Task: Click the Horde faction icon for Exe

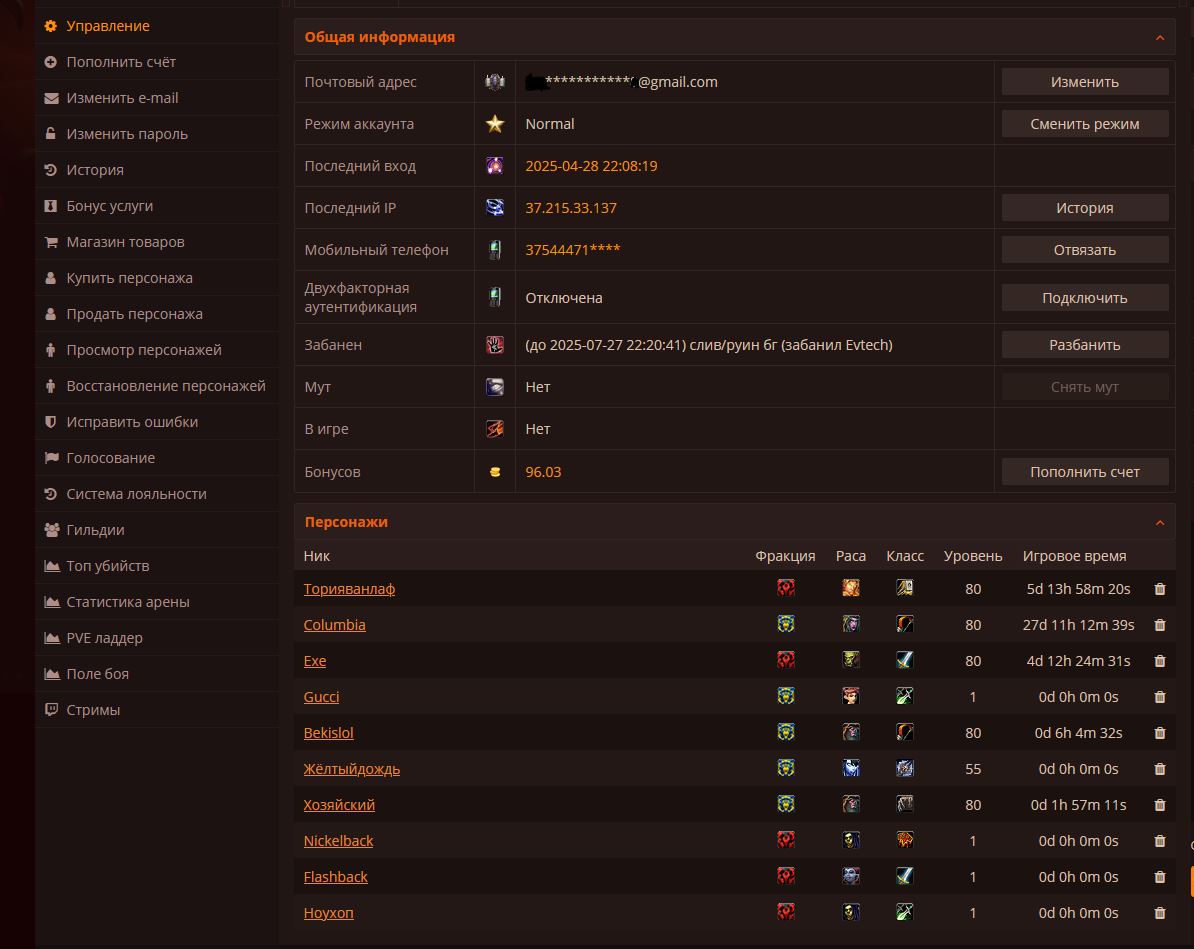Action: (786, 660)
